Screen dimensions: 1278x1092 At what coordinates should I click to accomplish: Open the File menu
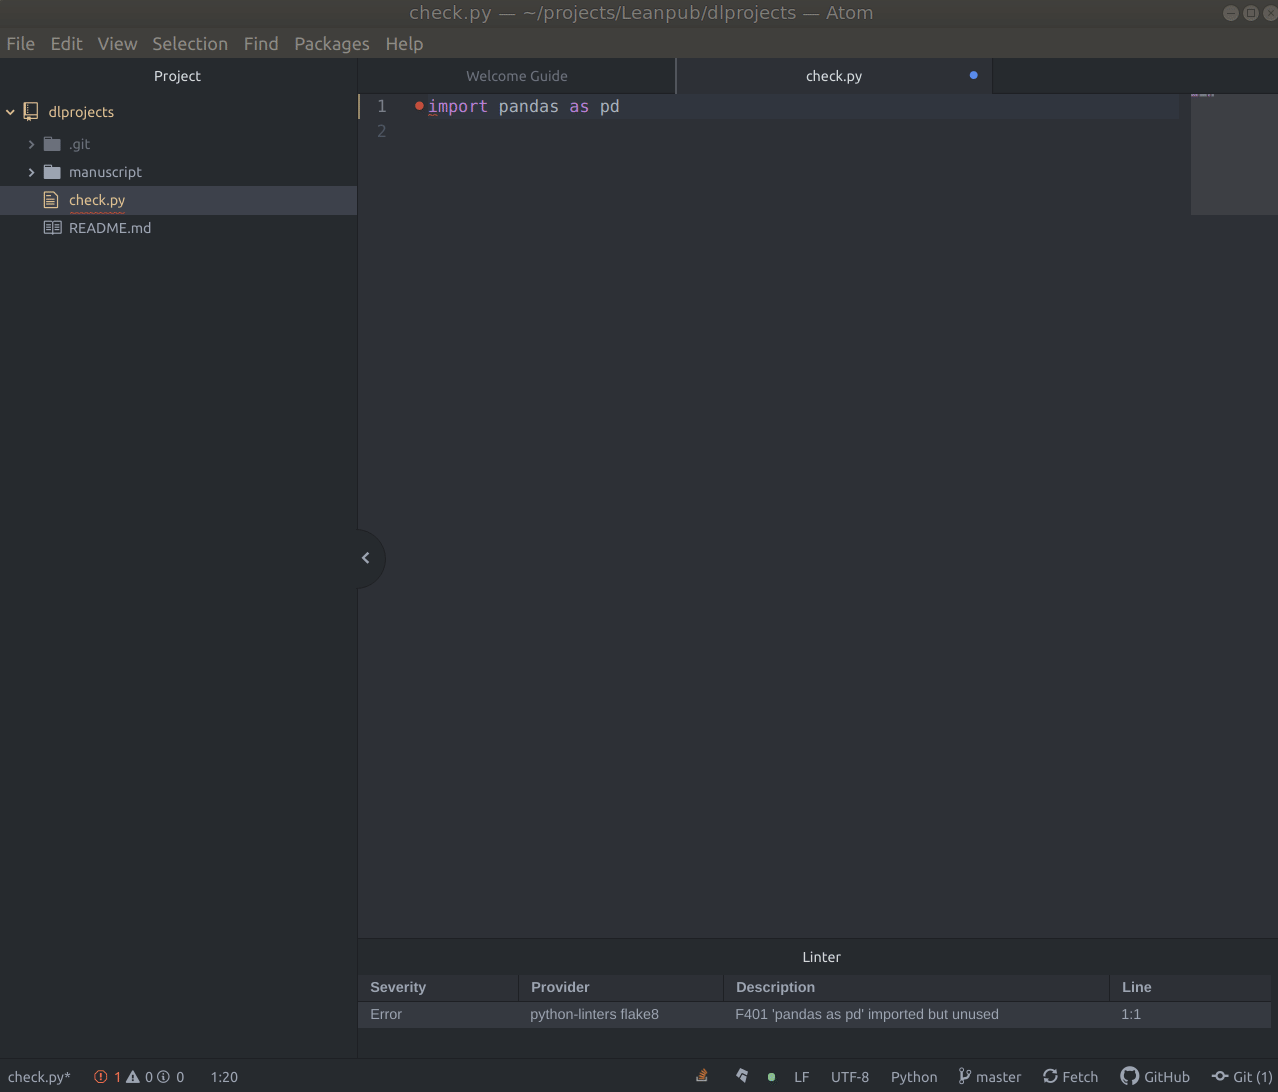pyautogui.click(x=20, y=44)
